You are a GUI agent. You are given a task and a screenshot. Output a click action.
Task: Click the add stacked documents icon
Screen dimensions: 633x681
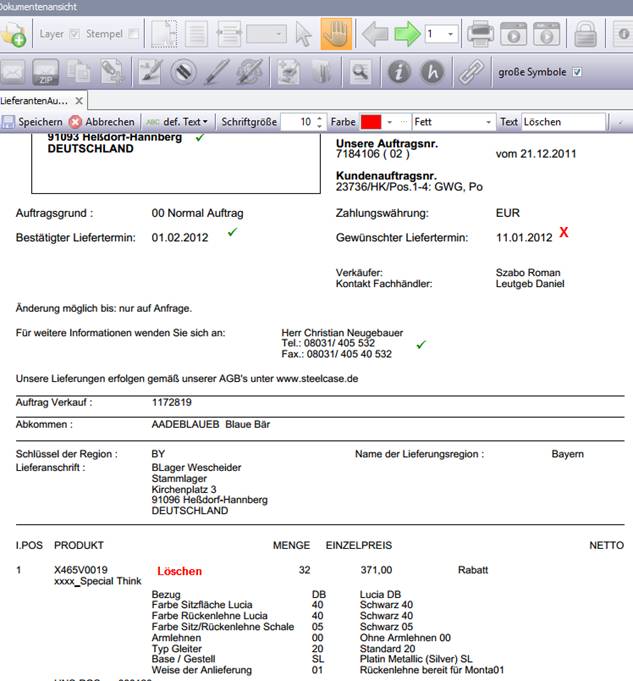click(x=288, y=72)
